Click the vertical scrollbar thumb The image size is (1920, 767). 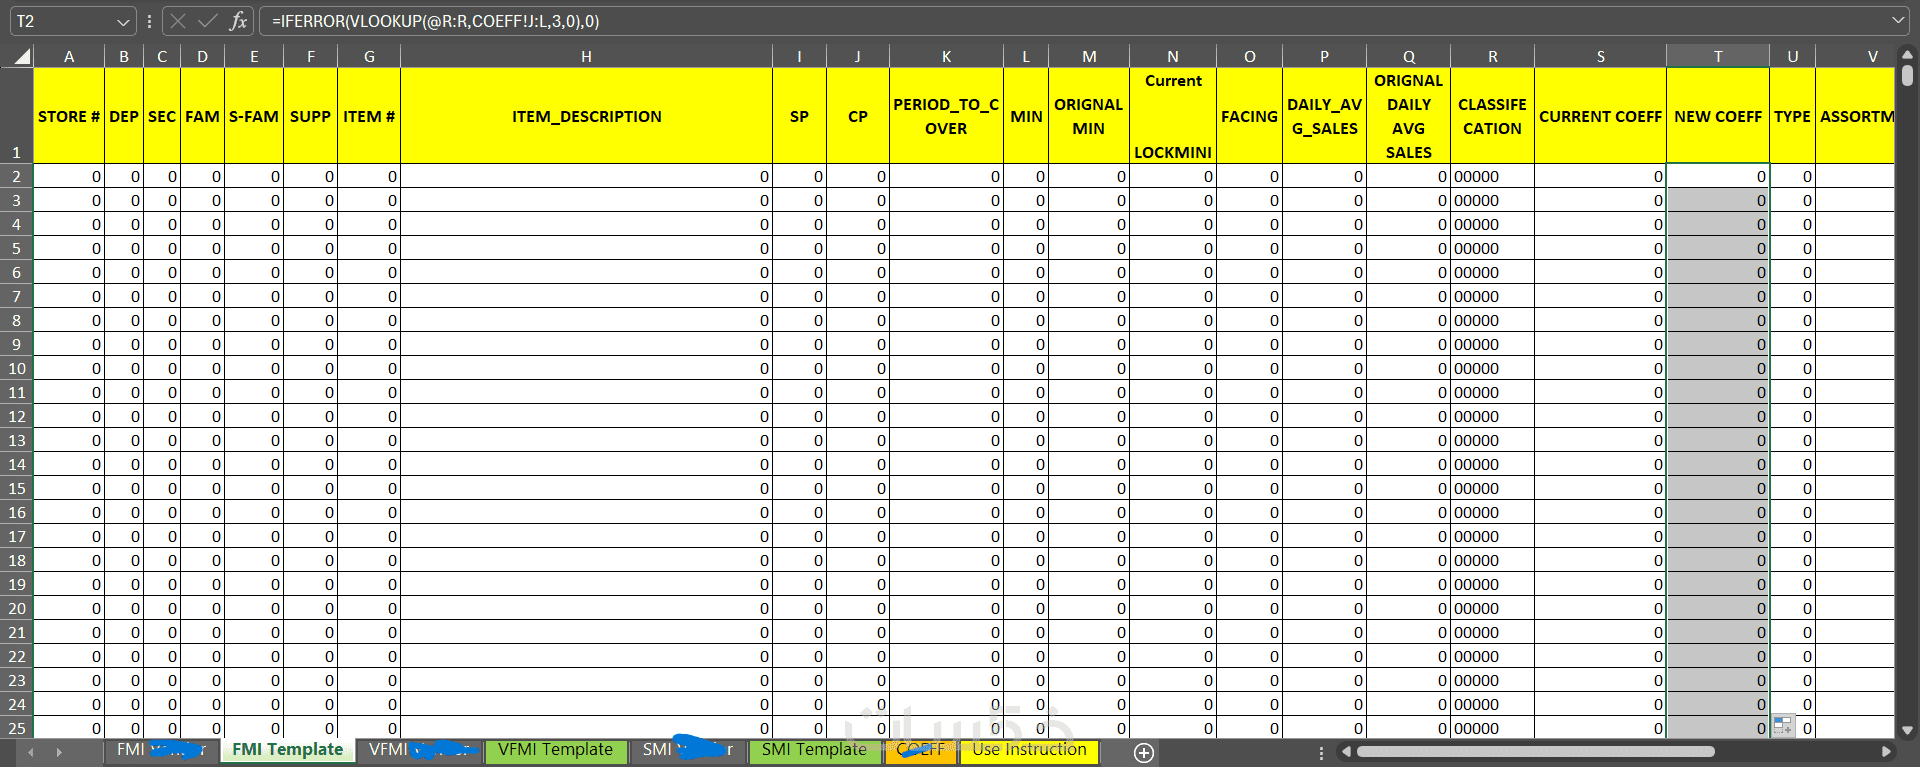1907,76
